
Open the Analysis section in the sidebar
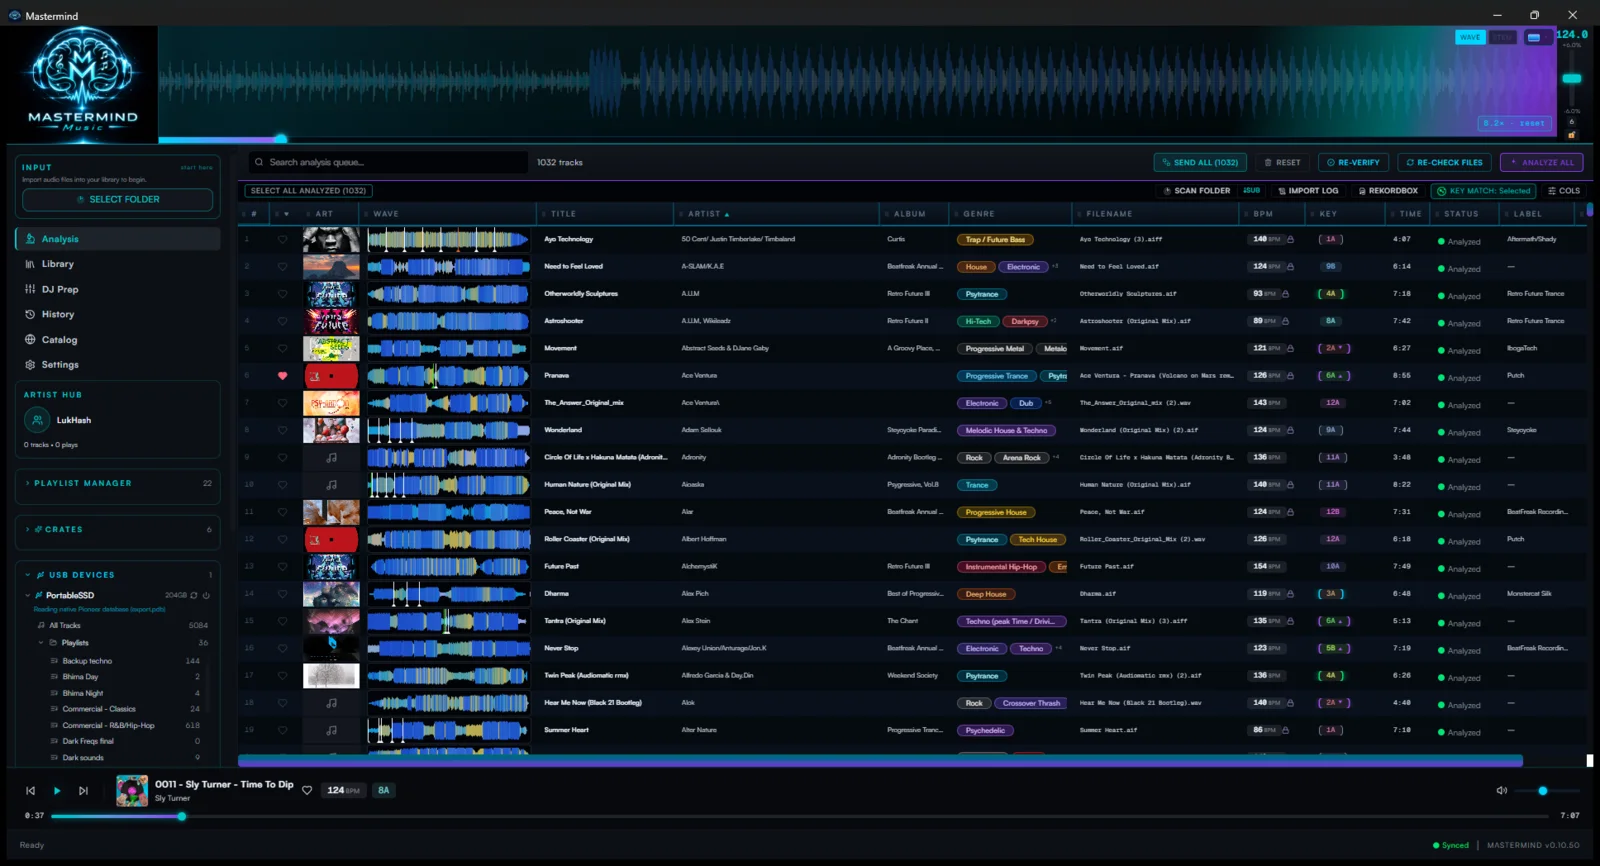(118, 239)
